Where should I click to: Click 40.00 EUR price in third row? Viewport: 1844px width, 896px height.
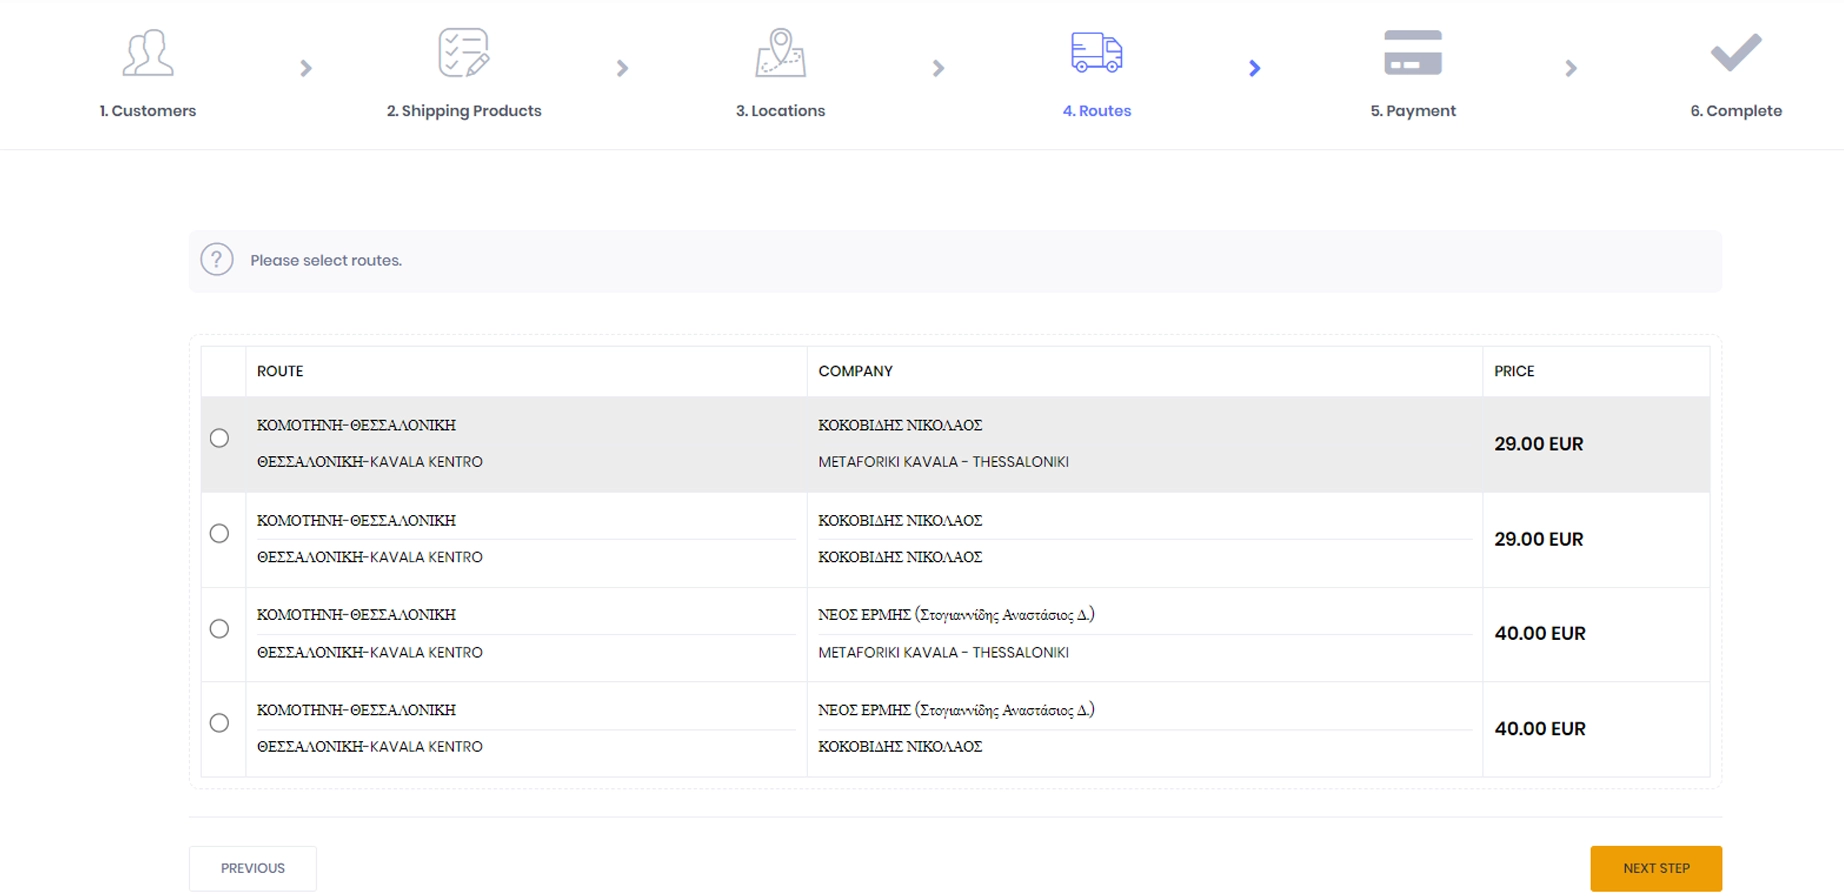1540,633
